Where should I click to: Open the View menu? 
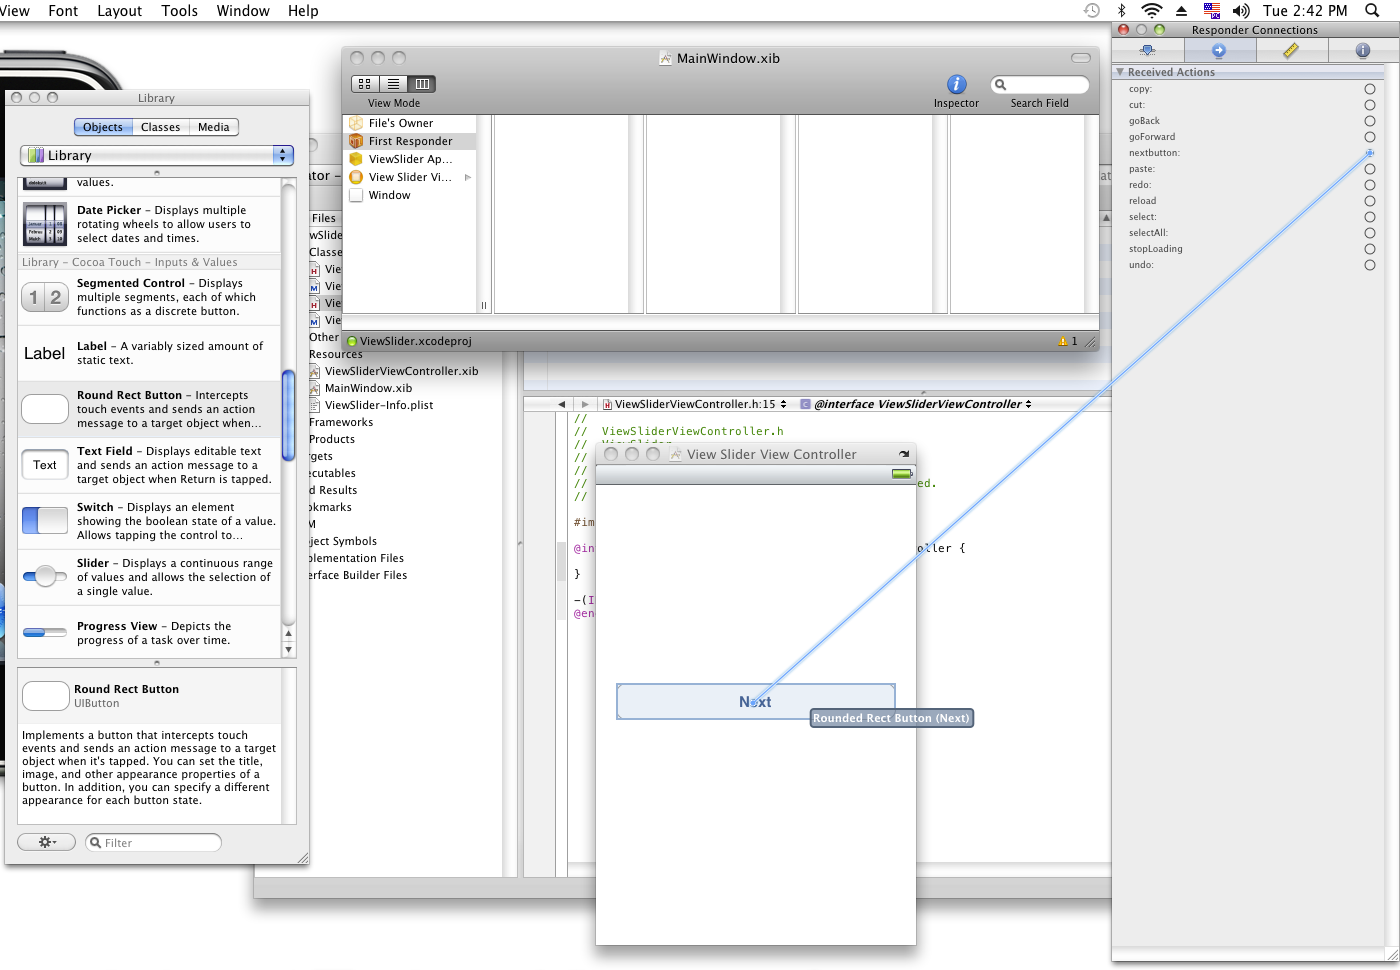click(14, 10)
